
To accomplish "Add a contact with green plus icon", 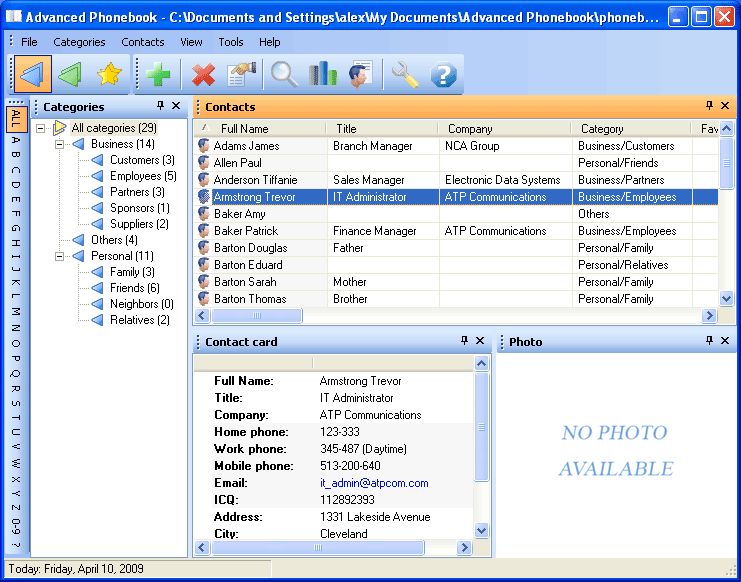I will [158, 75].
